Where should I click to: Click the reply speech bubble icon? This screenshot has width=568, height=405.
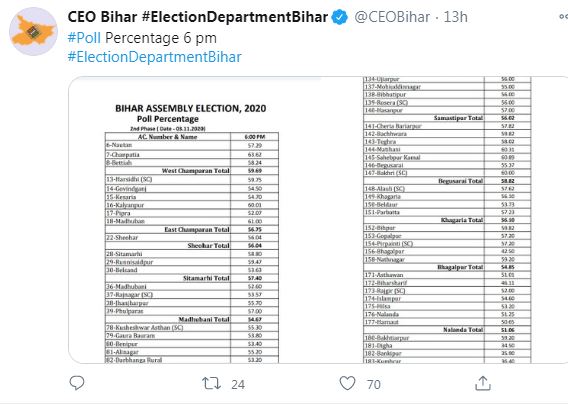77,383
